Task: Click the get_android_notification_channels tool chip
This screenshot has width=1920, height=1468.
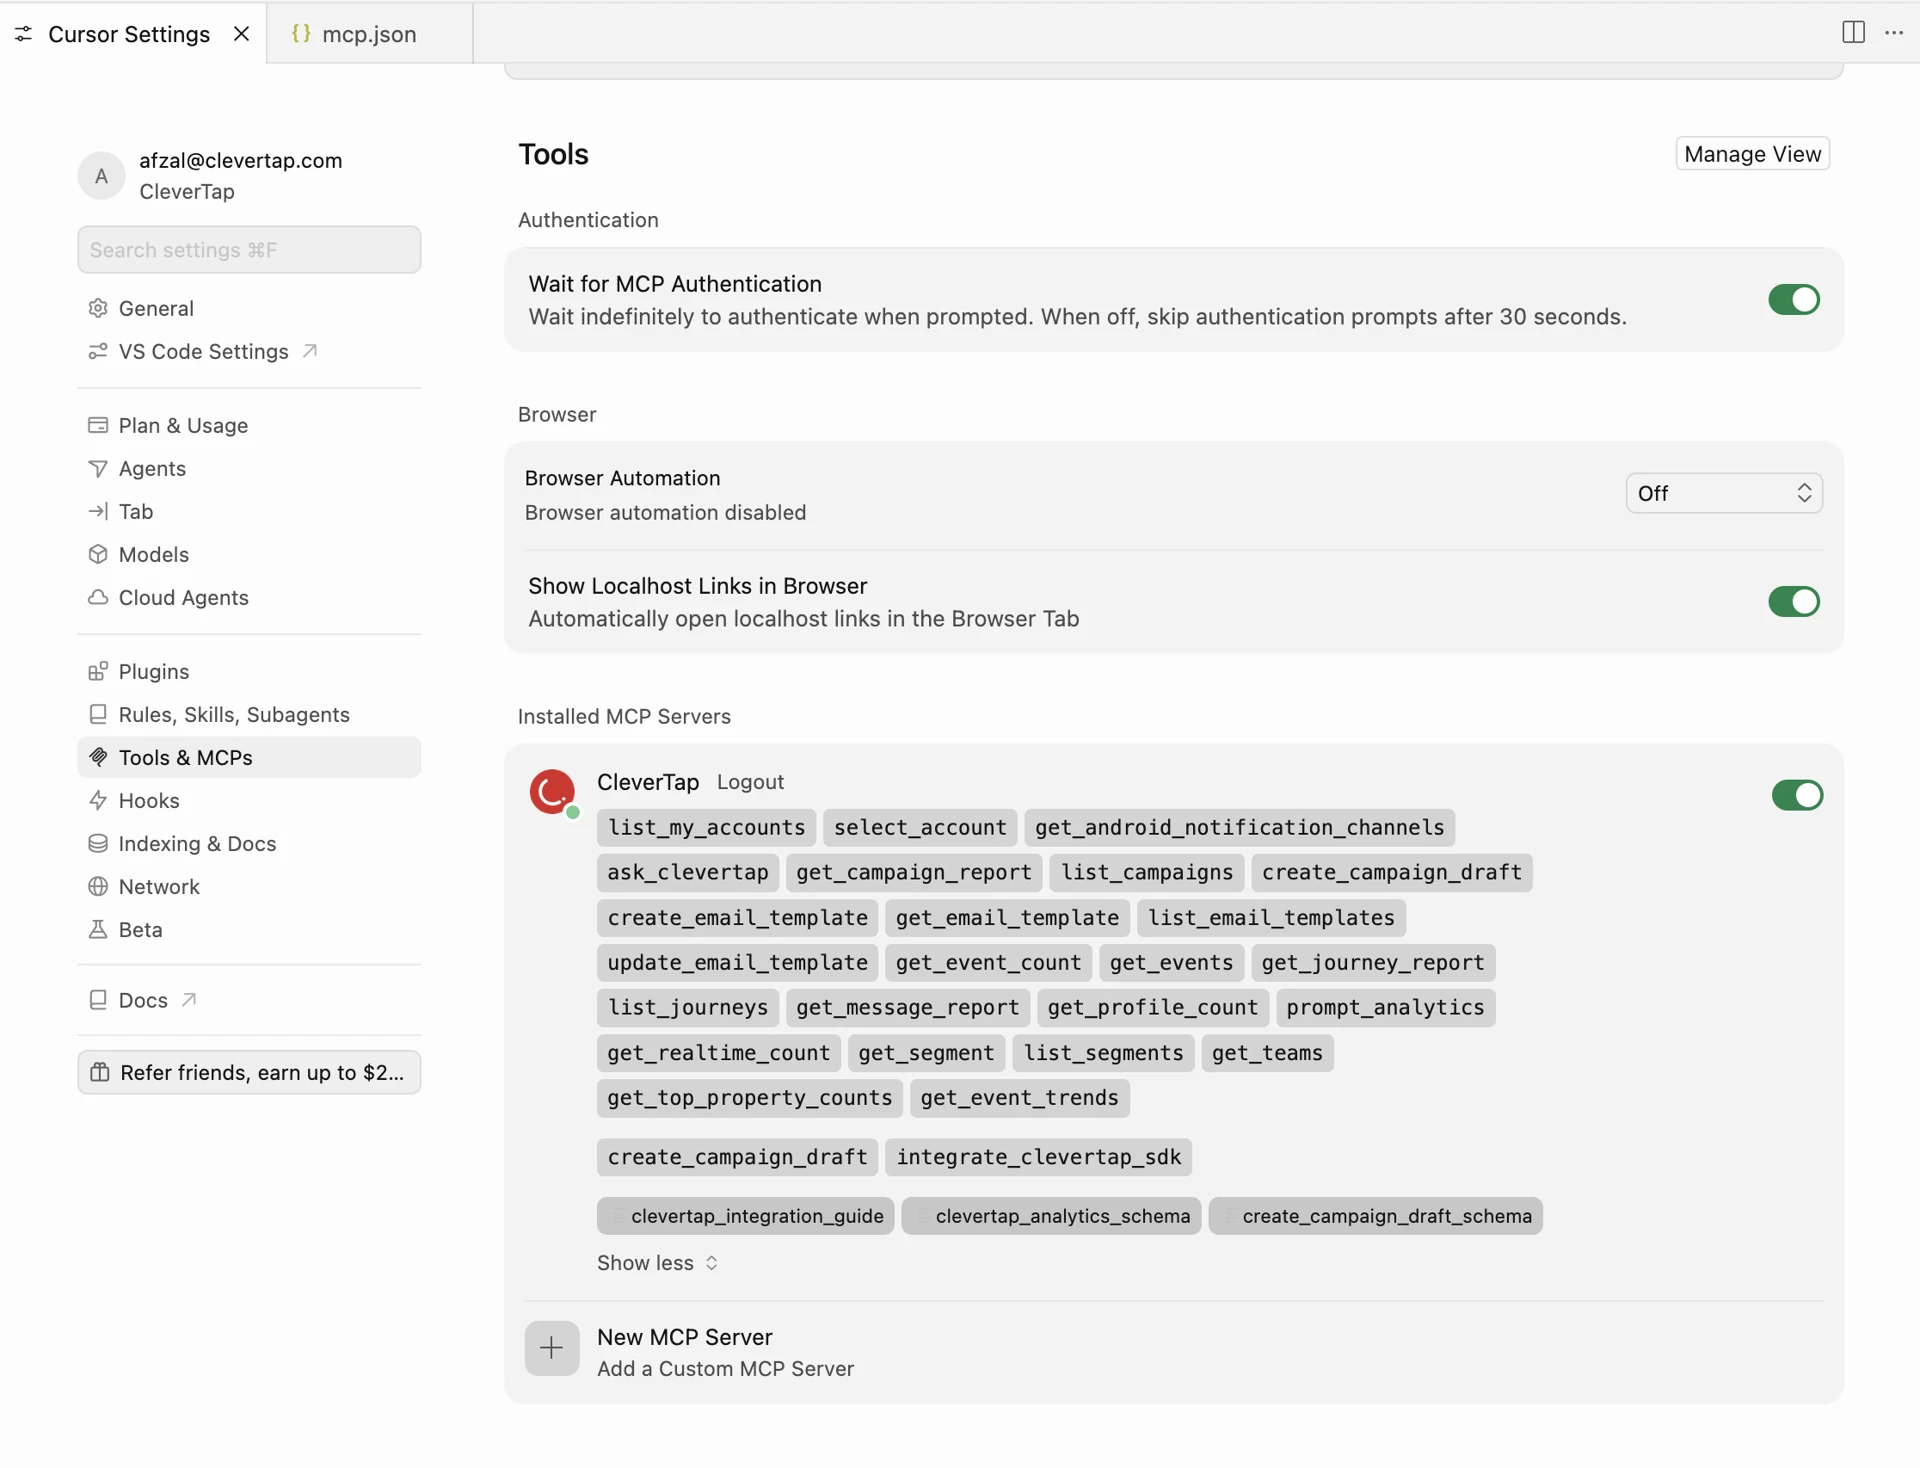Action: [1239, 827]
